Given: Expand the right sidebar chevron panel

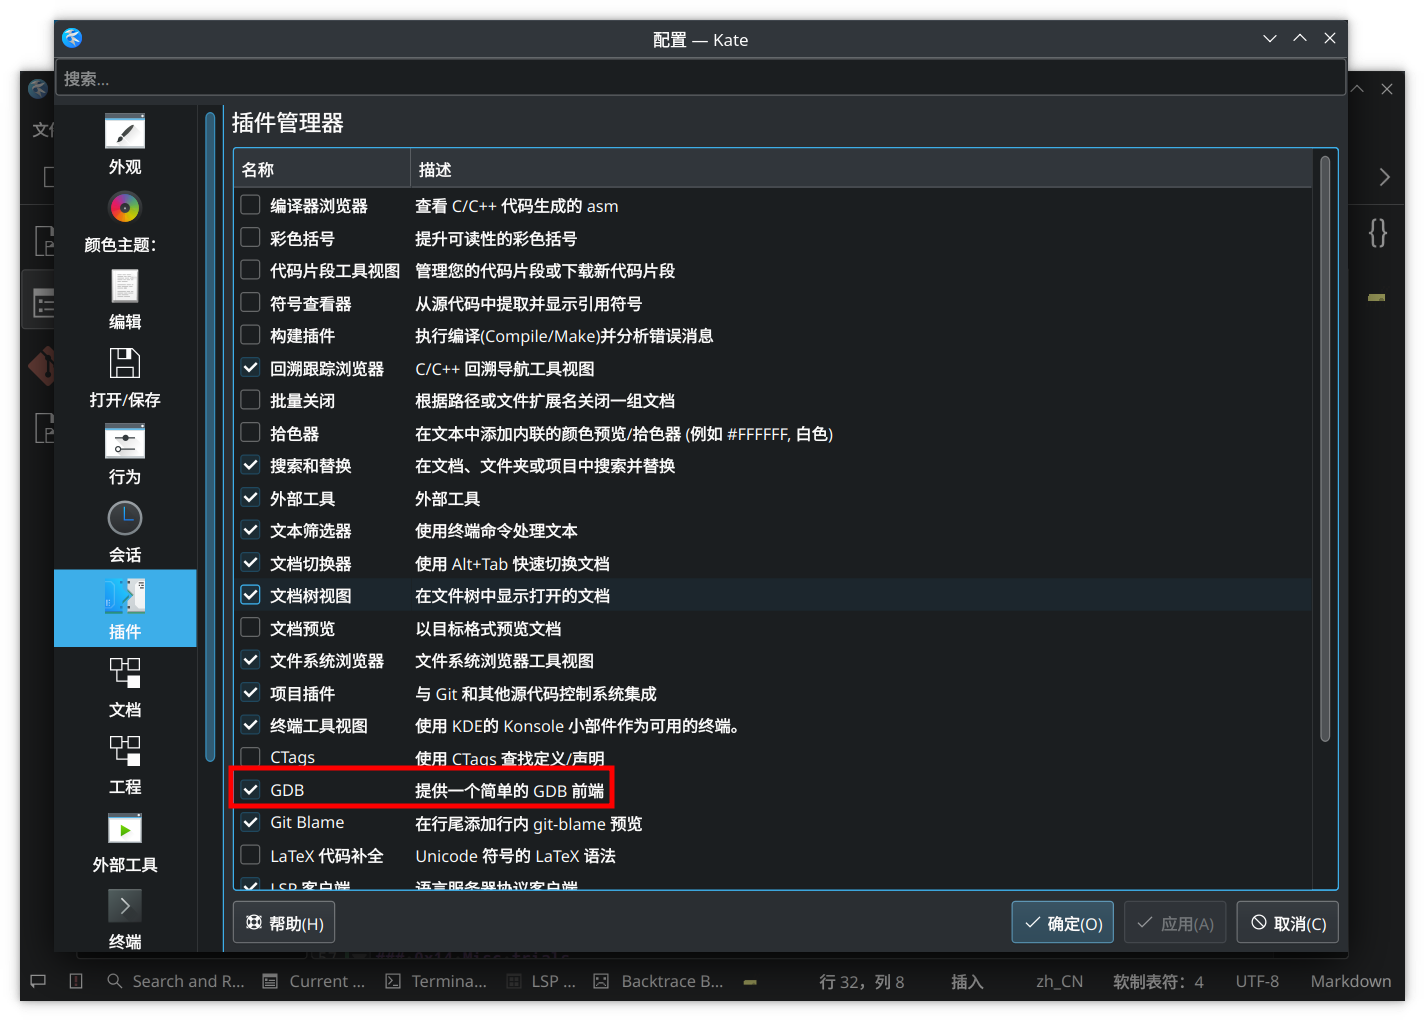Looking at the screenshot, I should coord(1384,176).
